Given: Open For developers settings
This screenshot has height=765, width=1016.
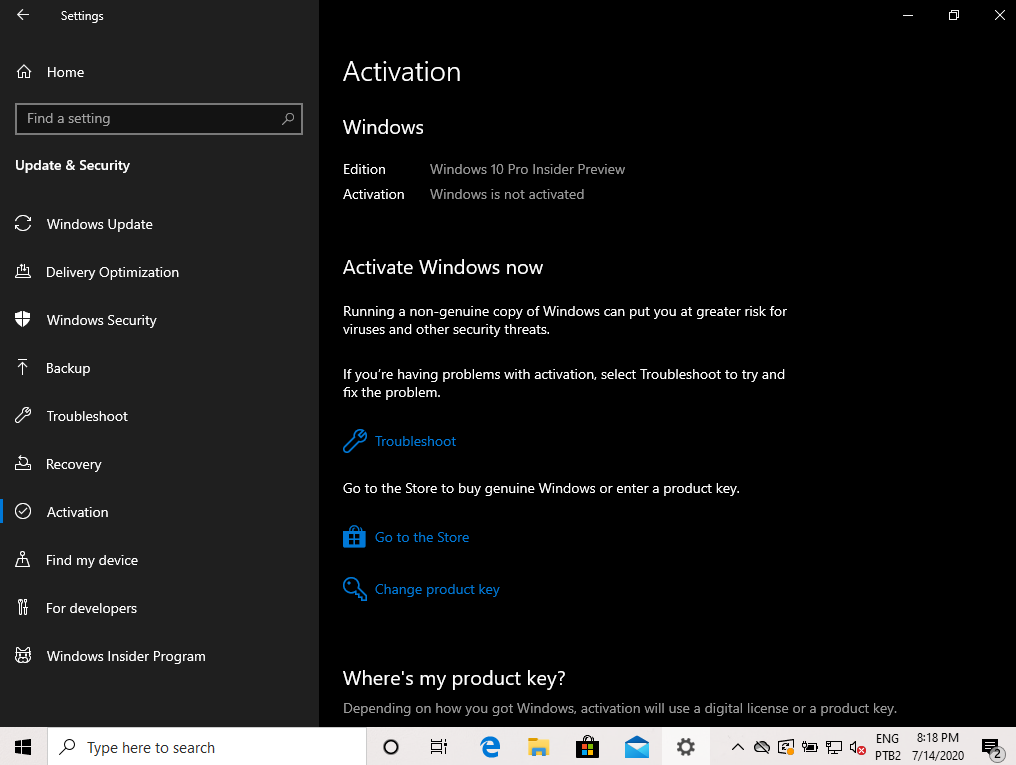Looking at the screenshot, I should (x=159, y=608).
